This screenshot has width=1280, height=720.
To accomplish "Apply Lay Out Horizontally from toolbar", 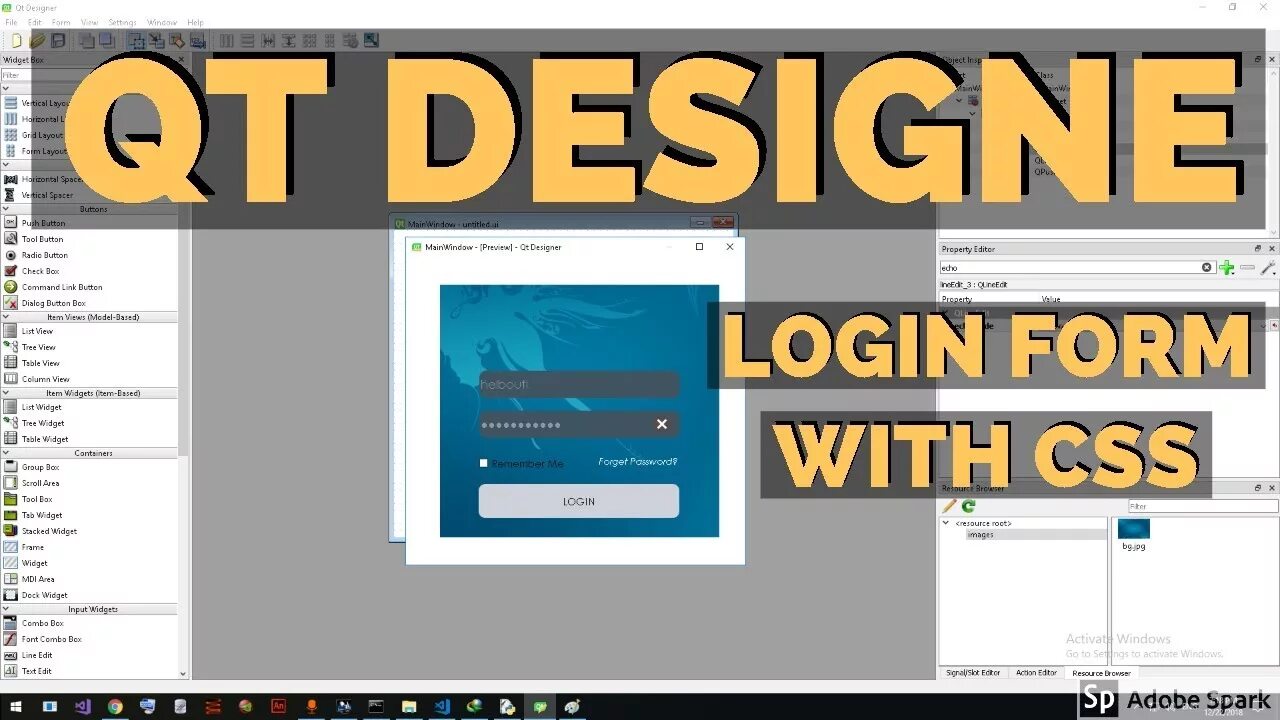I will pos(227,41).
